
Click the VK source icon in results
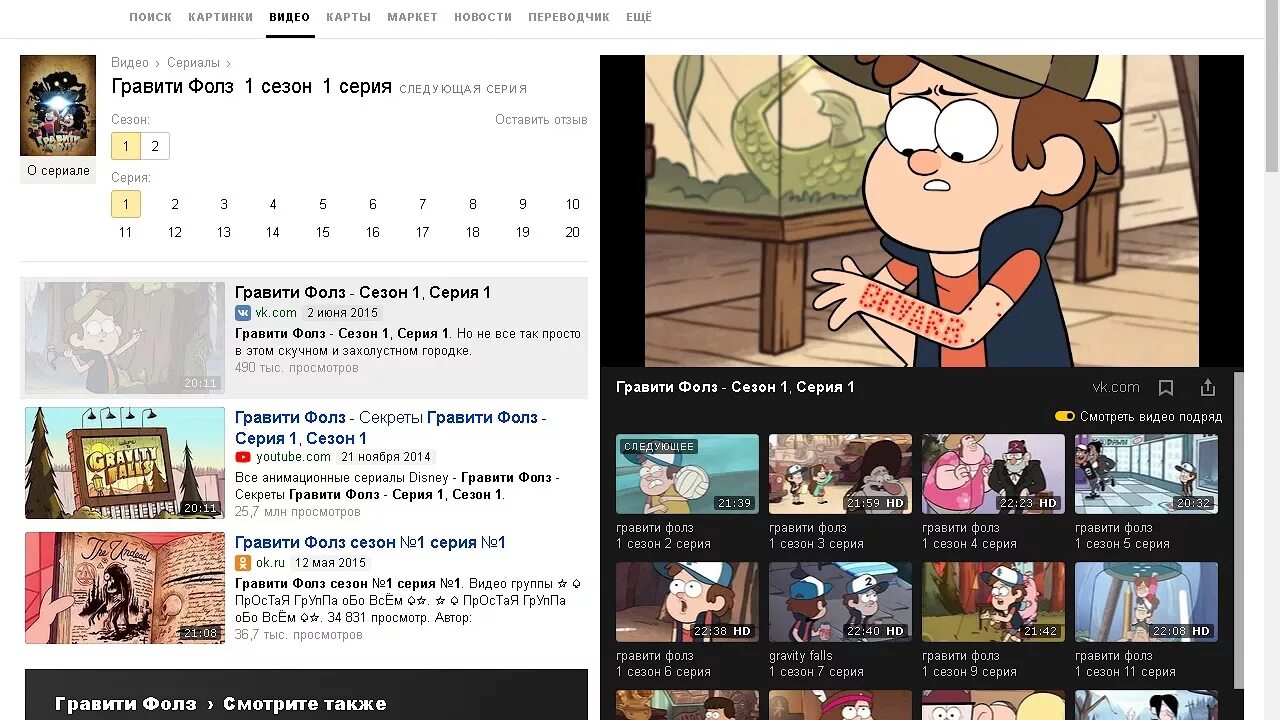click(243, 313)
